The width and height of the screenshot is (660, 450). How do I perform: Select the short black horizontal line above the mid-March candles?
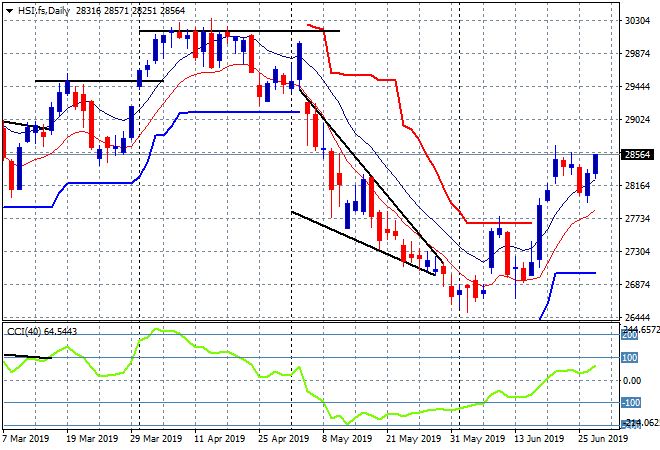[x=99, y=81]
